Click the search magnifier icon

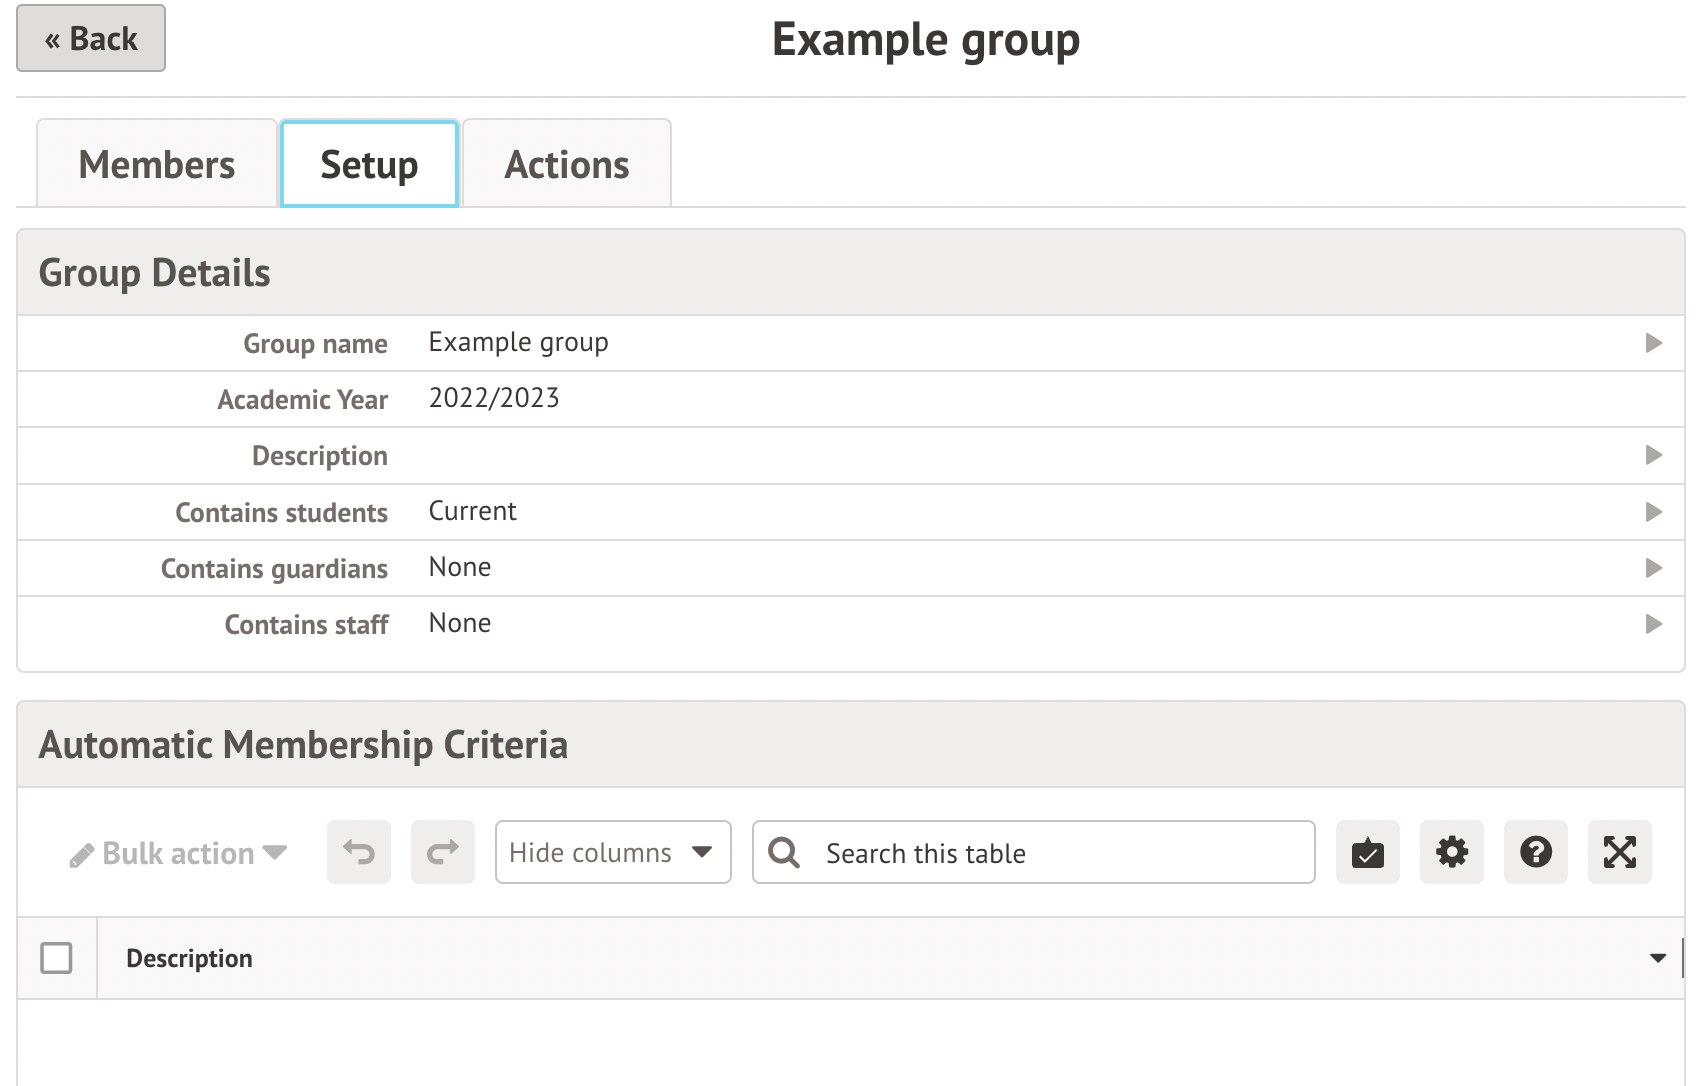pos(784,853)
